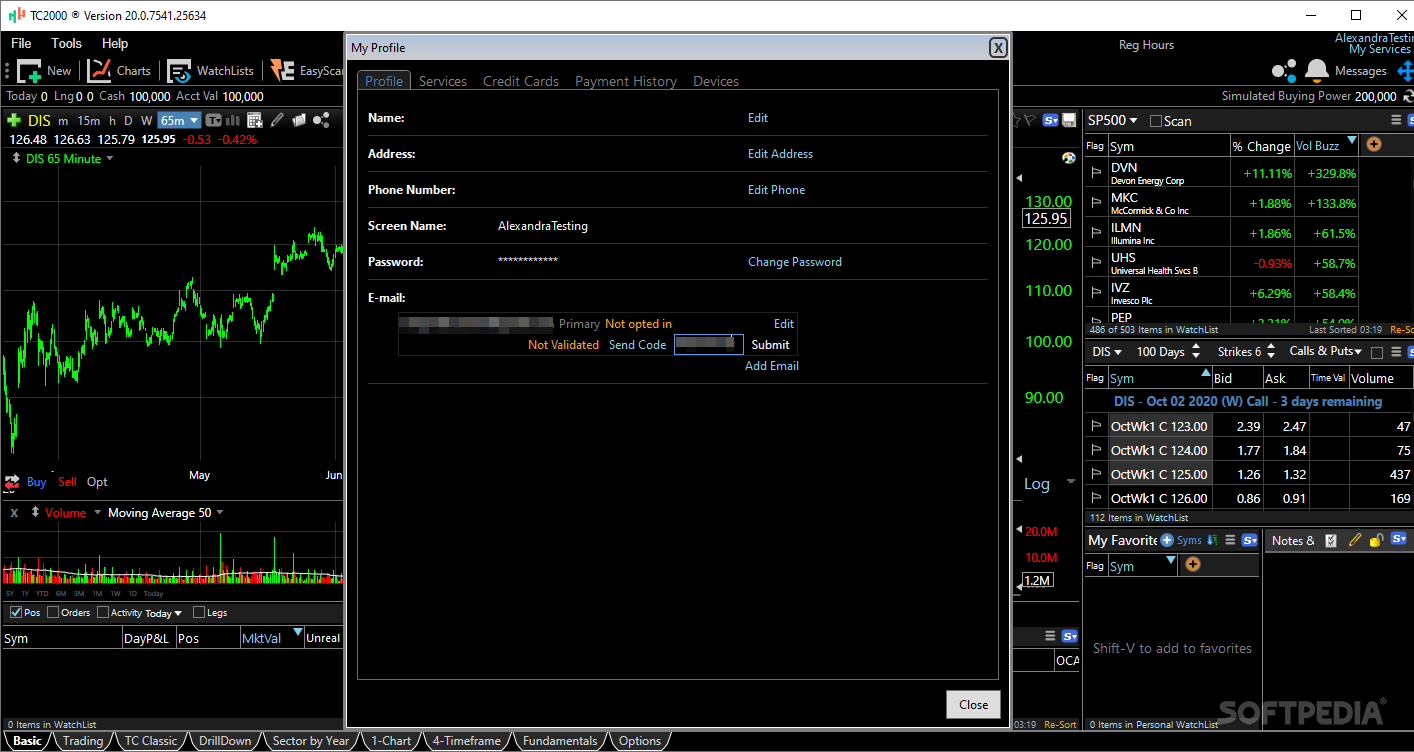Check the Orders checkbox
Screen dimensions: 1414x752
53,612
